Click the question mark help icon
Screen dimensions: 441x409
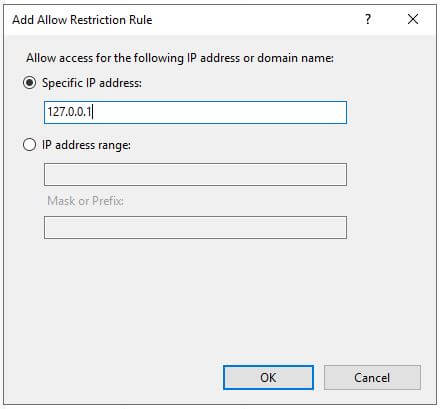point(367,19)
